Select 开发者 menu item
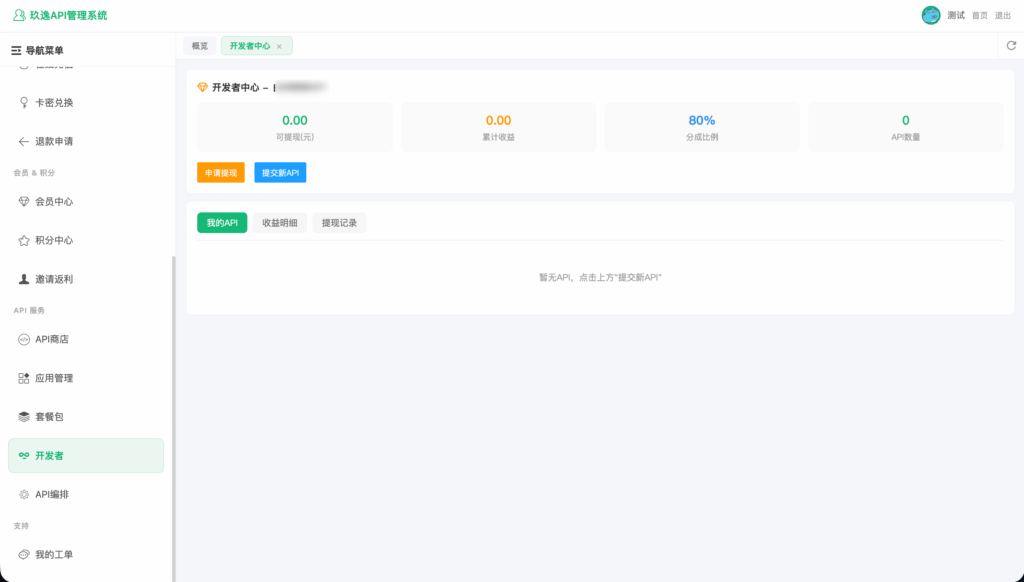Viewport: 1024px width, 582px height. point(86,455)
